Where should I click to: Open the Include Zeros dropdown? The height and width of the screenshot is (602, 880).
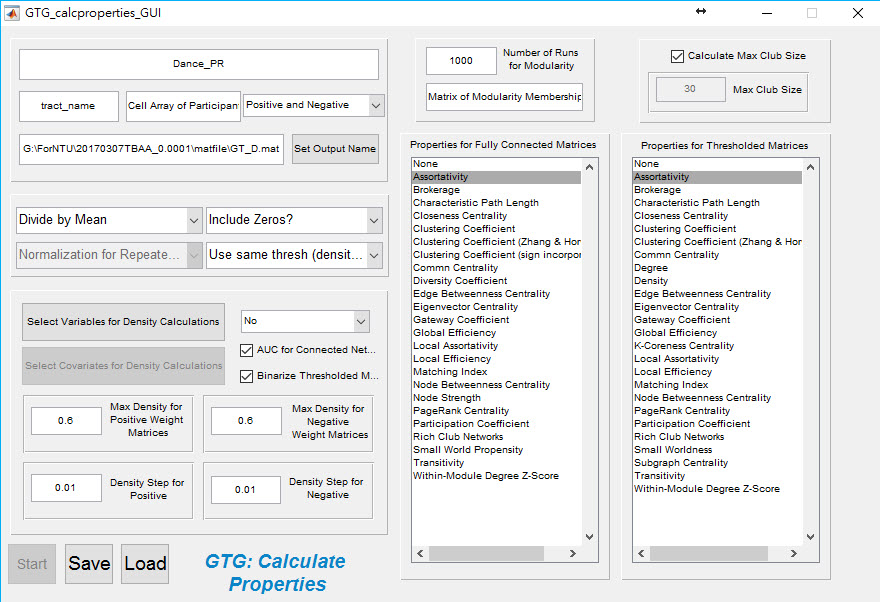click(294, 220)
